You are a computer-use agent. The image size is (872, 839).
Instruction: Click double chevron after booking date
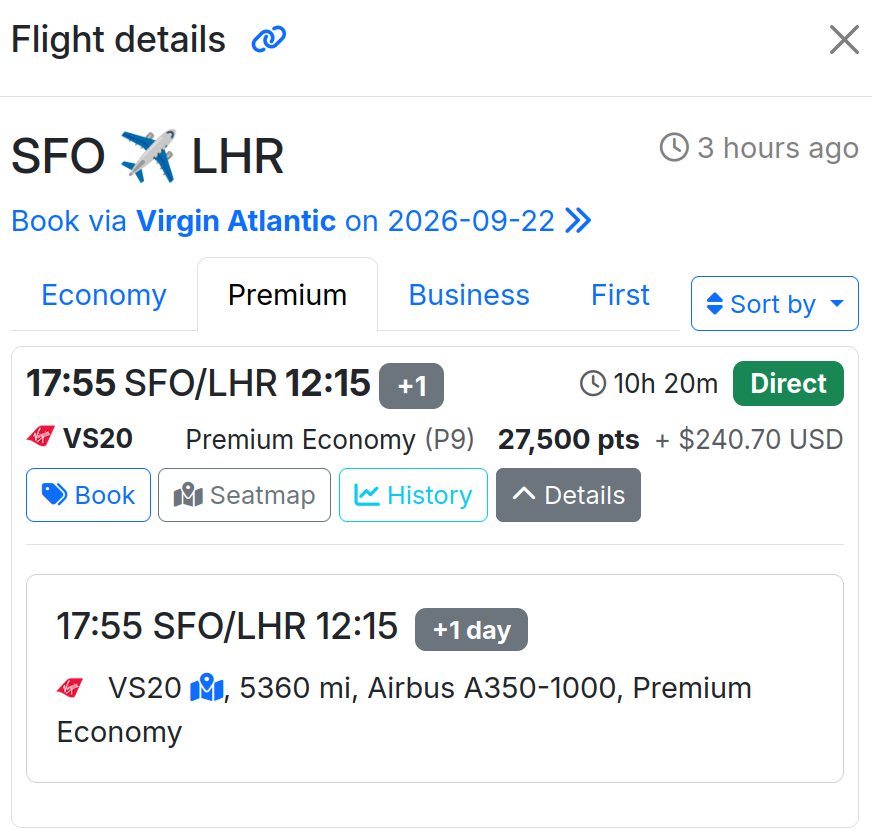pos(578,221)
